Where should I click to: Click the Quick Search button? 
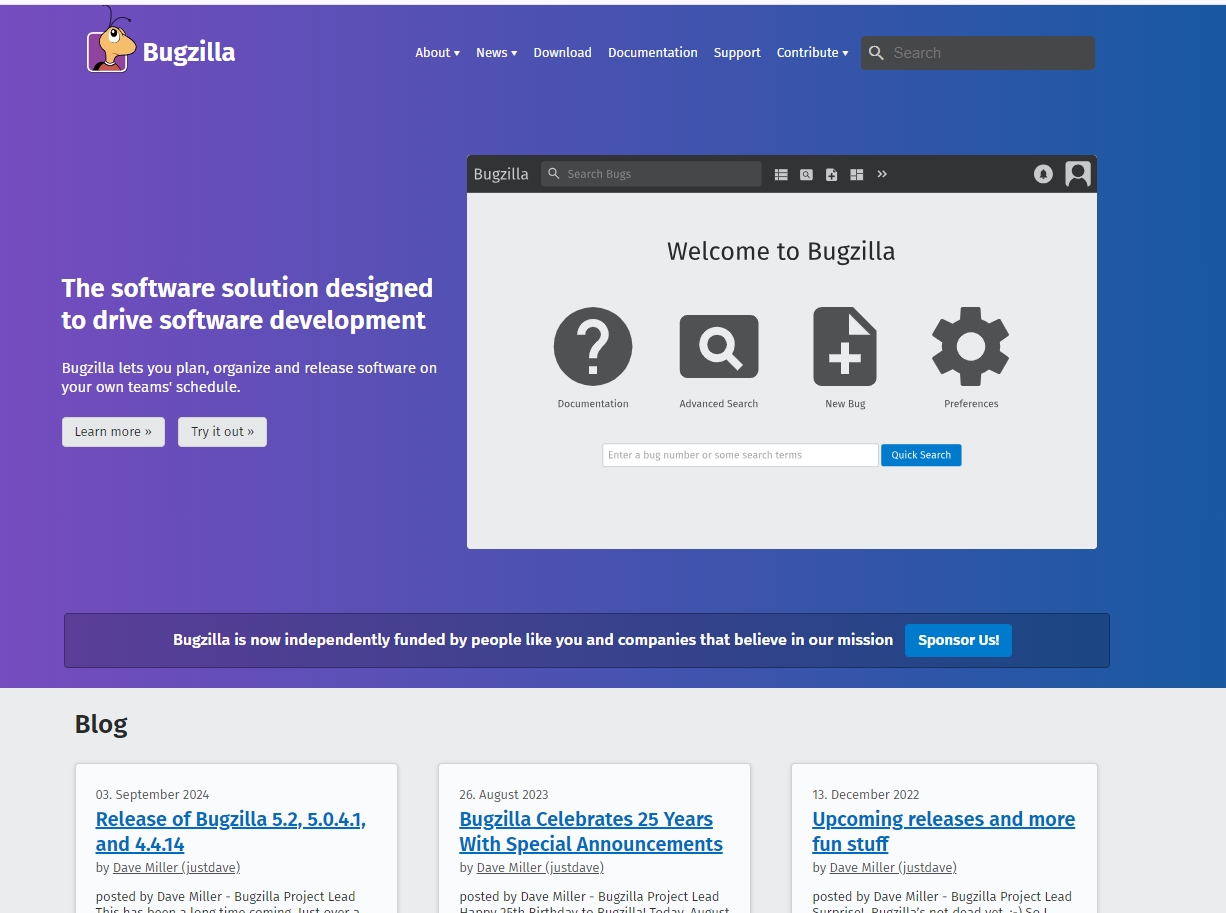click(921, 455)
